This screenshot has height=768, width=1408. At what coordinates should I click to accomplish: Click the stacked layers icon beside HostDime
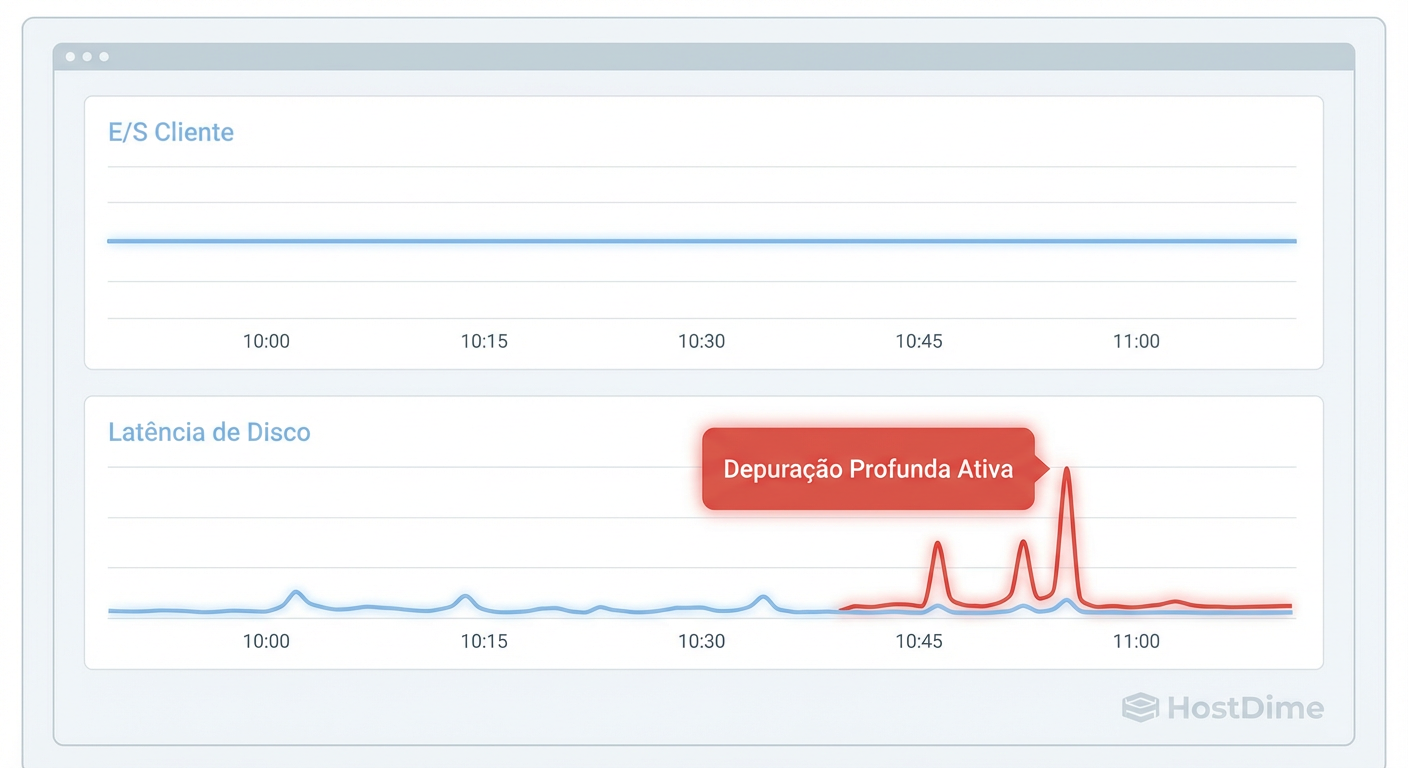(x=1139, y=708)
